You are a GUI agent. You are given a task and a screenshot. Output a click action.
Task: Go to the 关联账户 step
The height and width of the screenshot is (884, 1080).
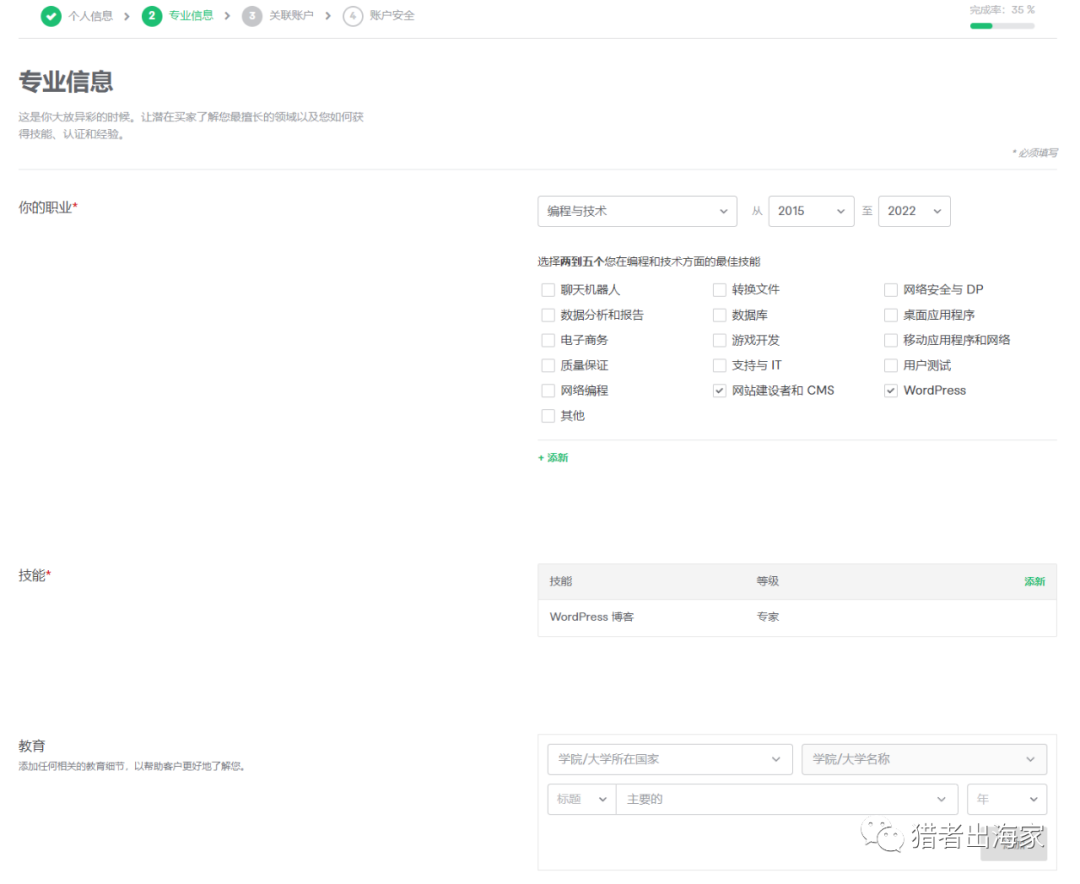(291, 16)
